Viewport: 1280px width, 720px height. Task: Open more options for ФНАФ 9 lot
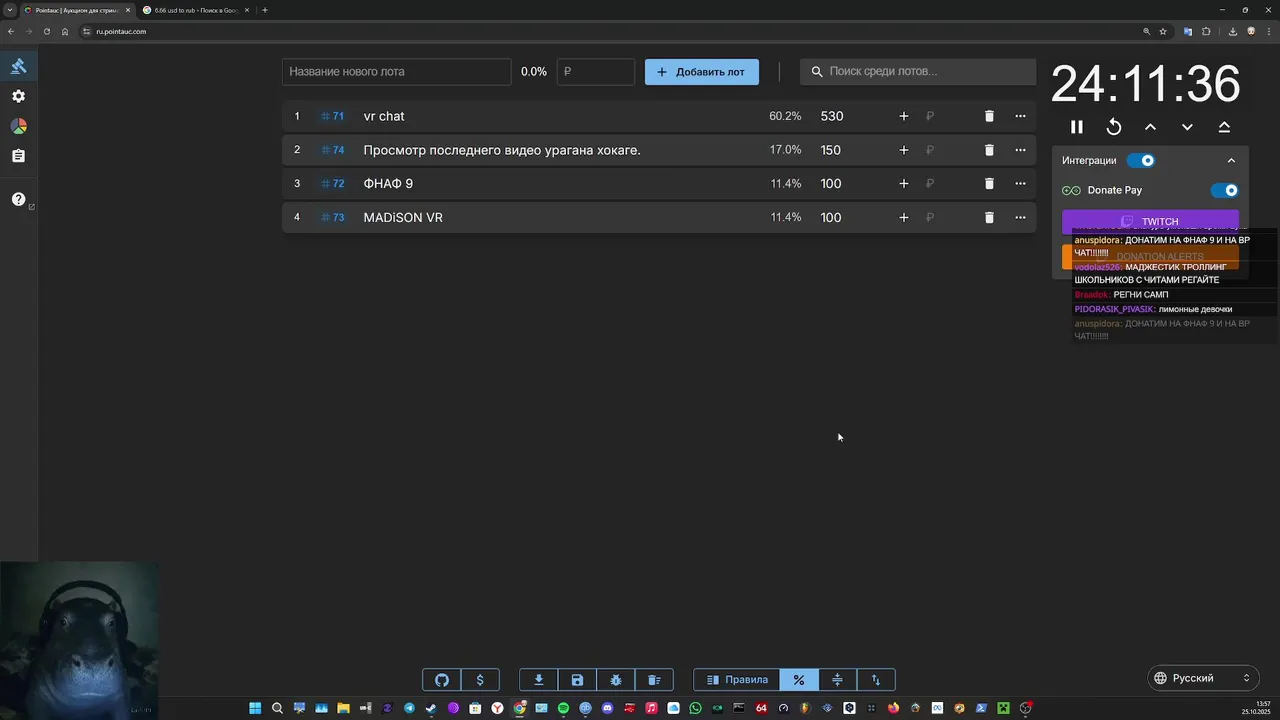[x=1020, y=184]
